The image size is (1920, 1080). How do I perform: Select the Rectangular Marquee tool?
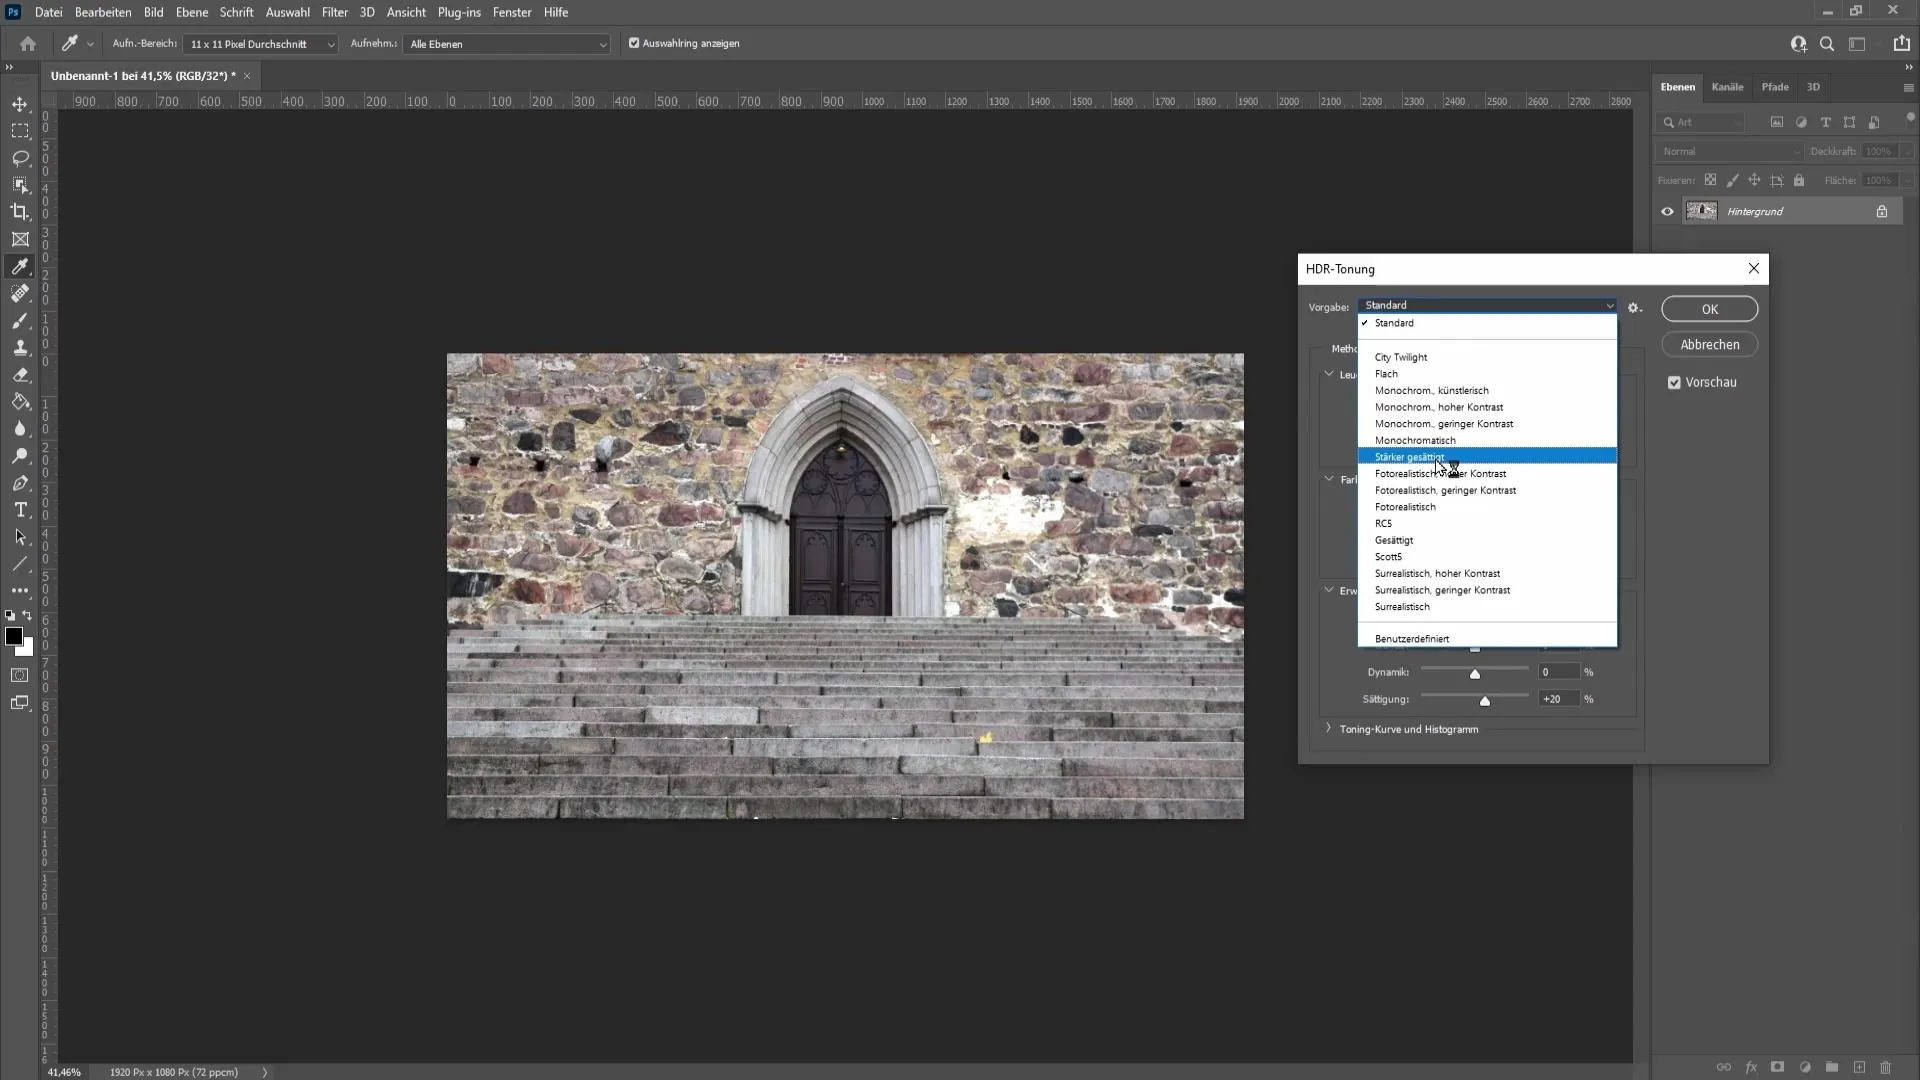pyautogui.click(x=20, y=131)
